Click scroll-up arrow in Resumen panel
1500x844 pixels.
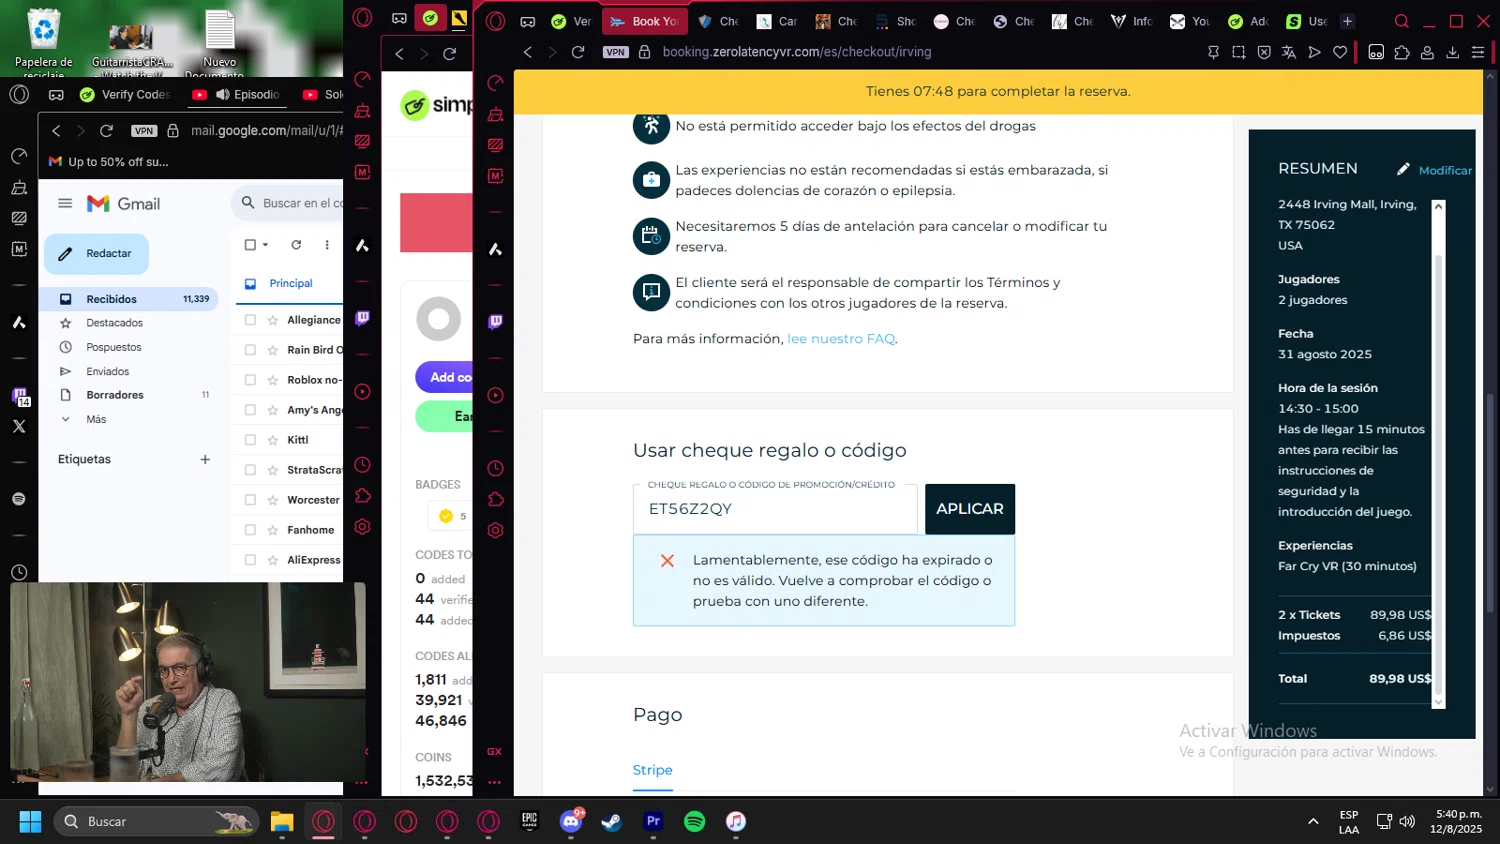(x=1438, y=206)
